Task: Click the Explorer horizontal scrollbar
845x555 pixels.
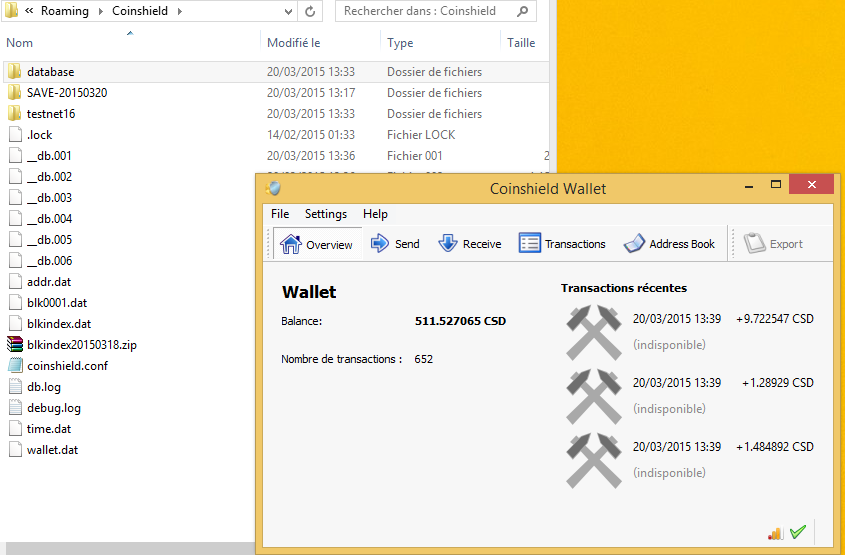Action: tap(129, 549)
